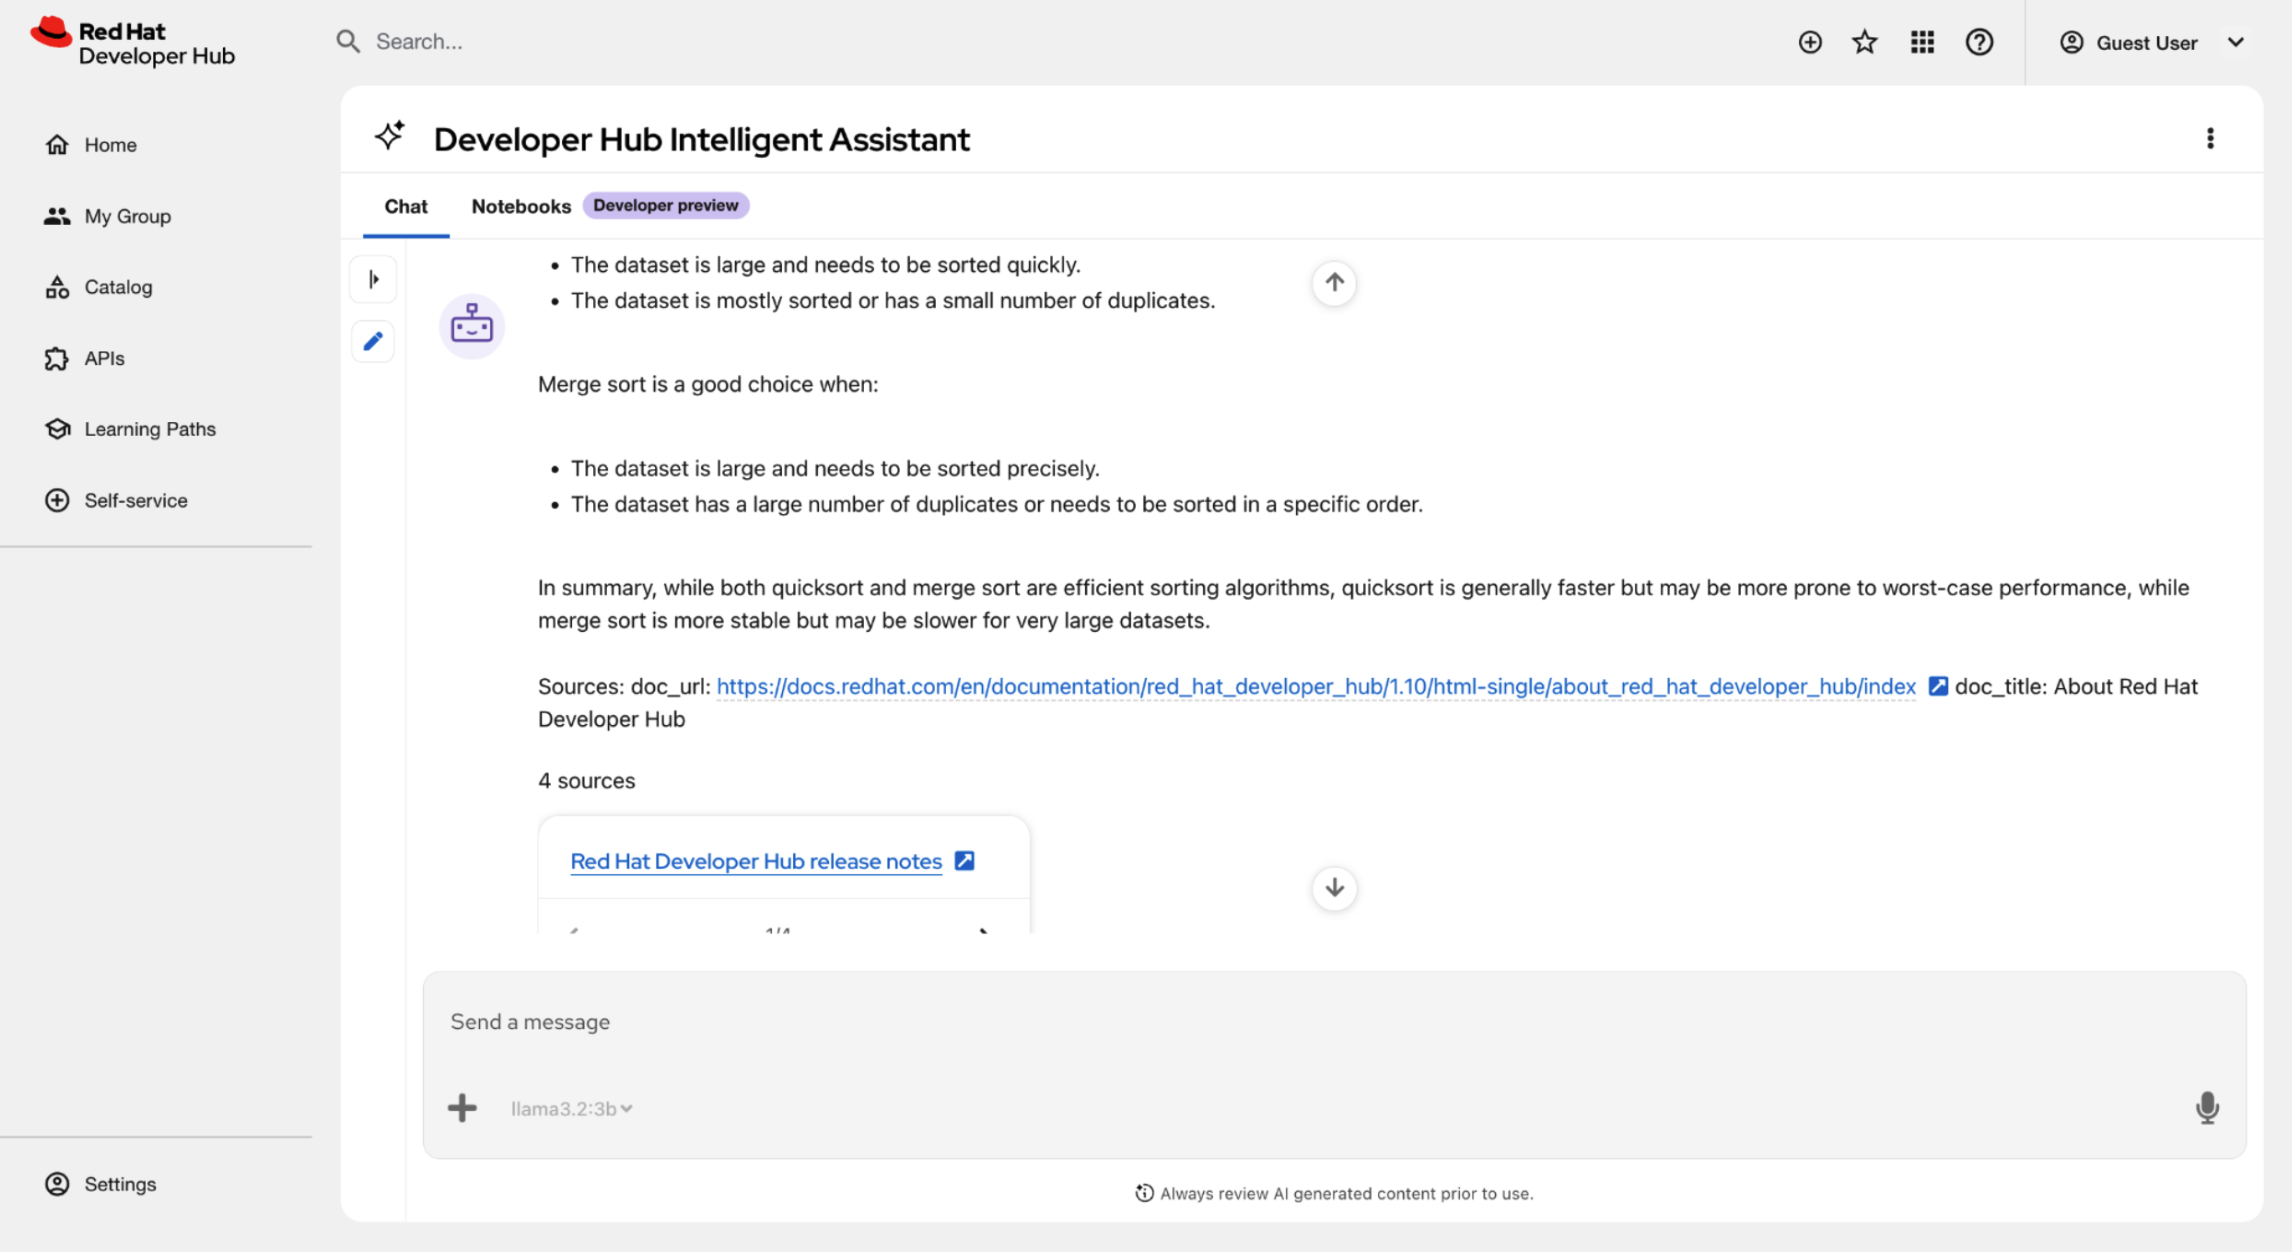
Task: Focus the Send a message field
Action: tap(1334, 1022)
